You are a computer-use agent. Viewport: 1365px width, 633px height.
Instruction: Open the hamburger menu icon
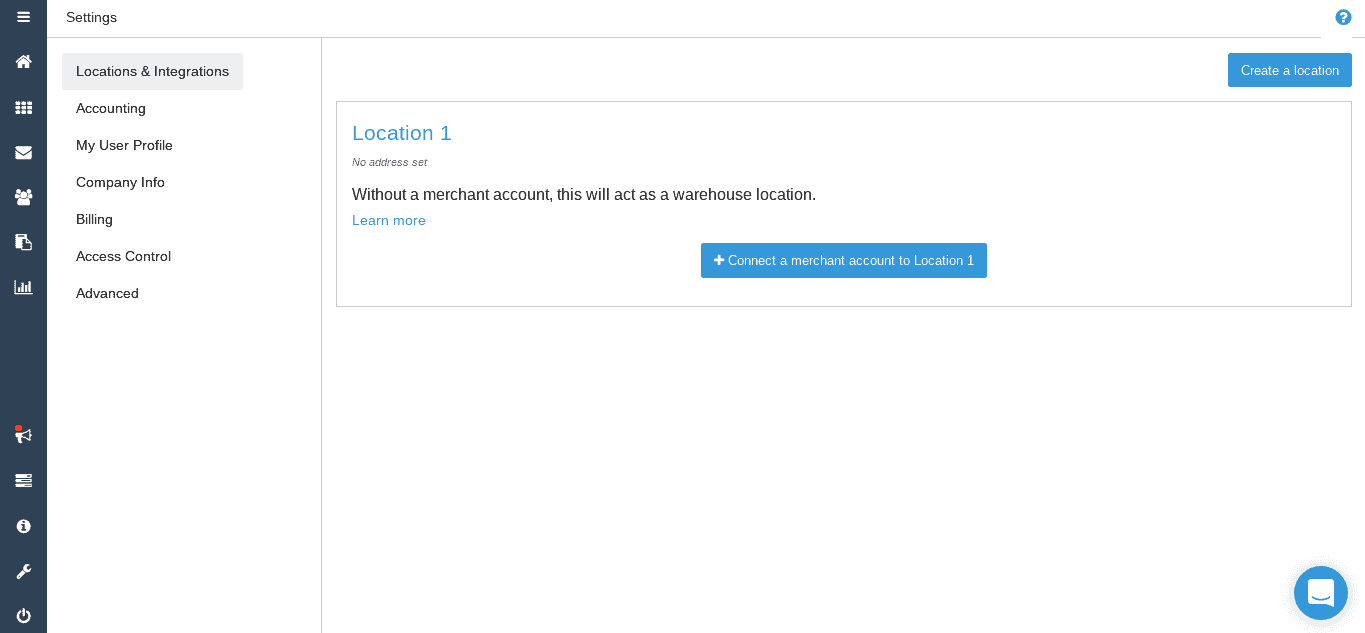(x=23, y=17)
